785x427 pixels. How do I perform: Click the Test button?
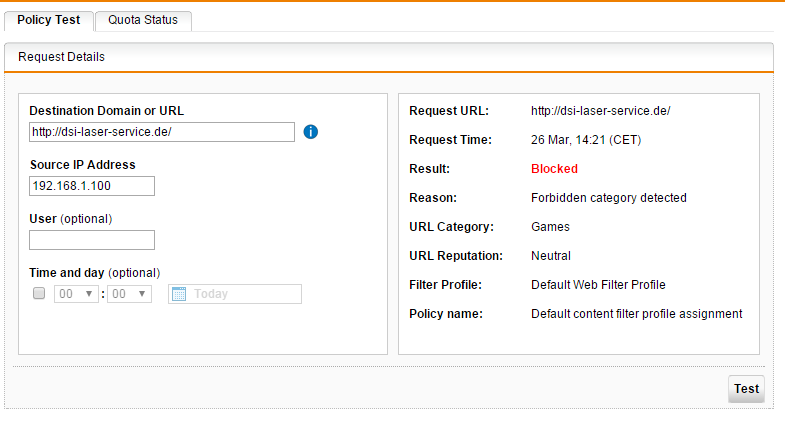coord(746,389)
